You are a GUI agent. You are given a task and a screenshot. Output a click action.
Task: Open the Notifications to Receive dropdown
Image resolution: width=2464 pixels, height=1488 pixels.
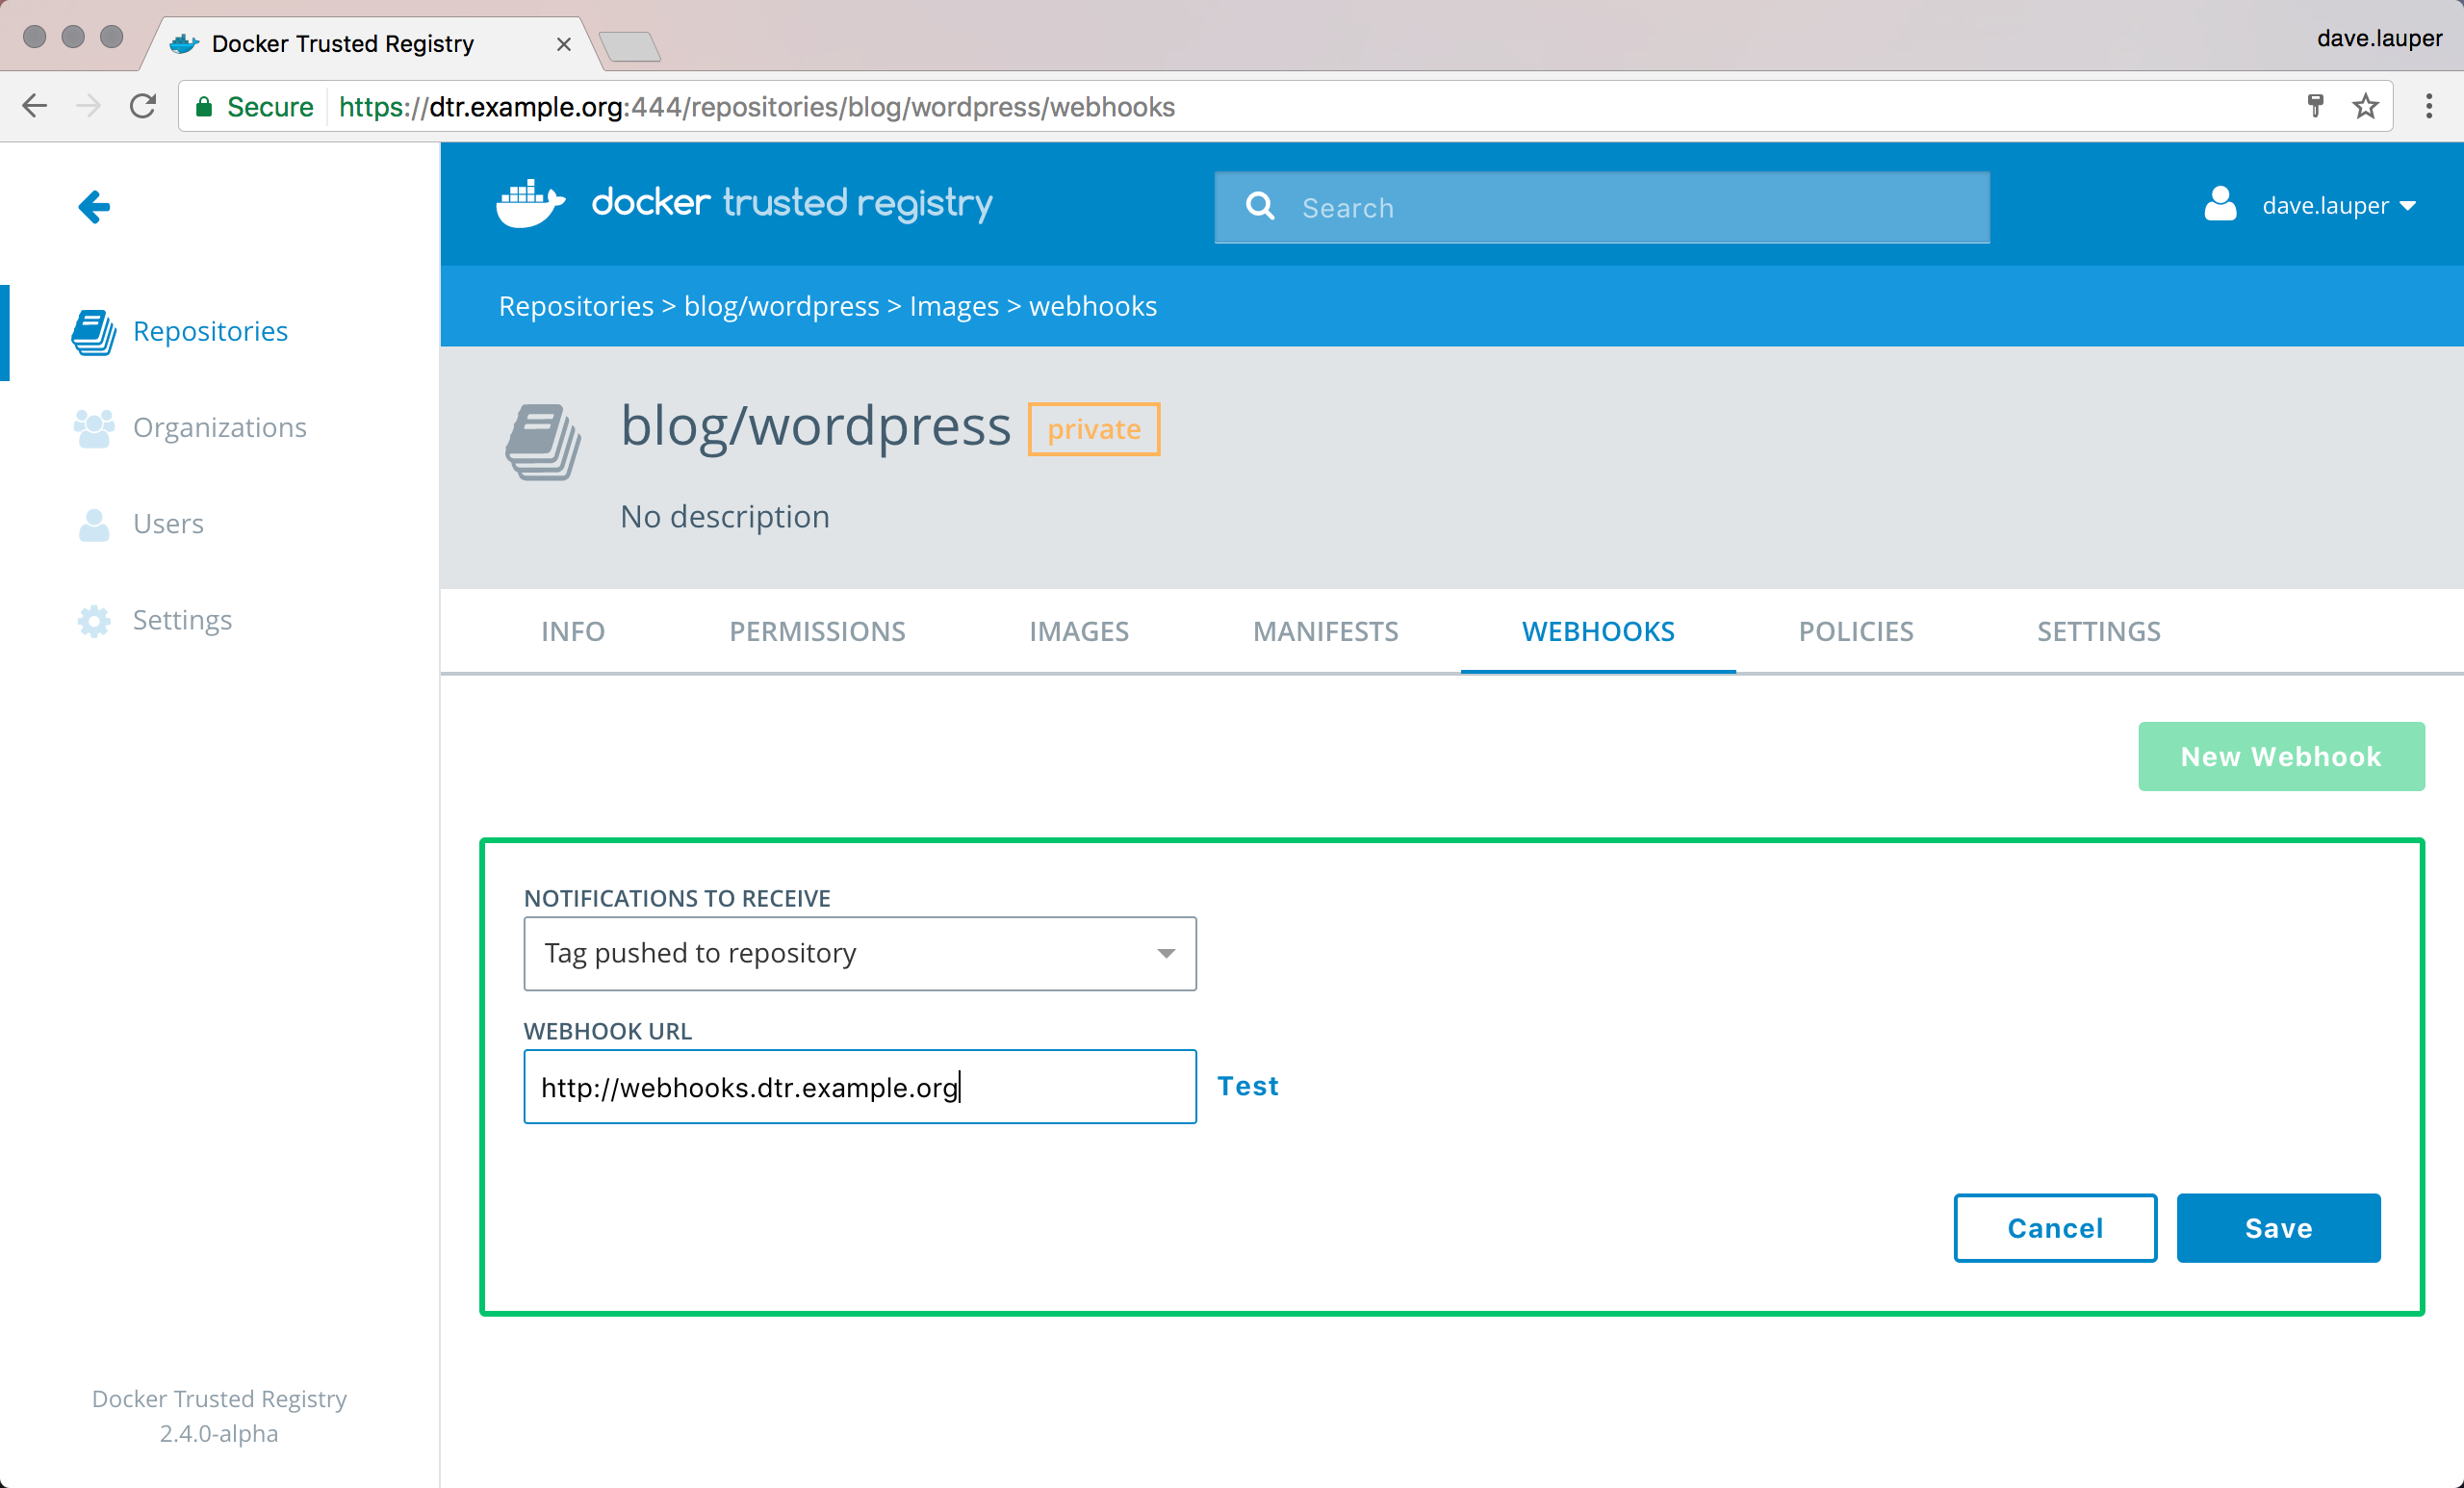[859, 954]
